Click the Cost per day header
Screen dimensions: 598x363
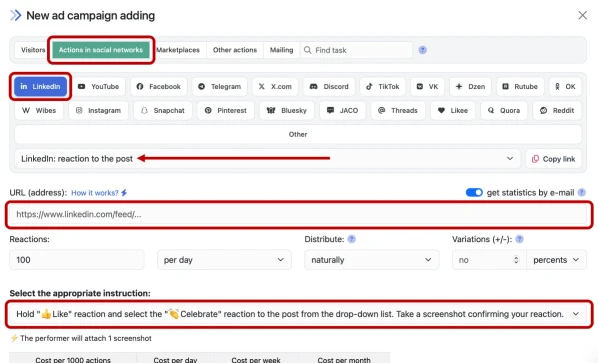175,360
